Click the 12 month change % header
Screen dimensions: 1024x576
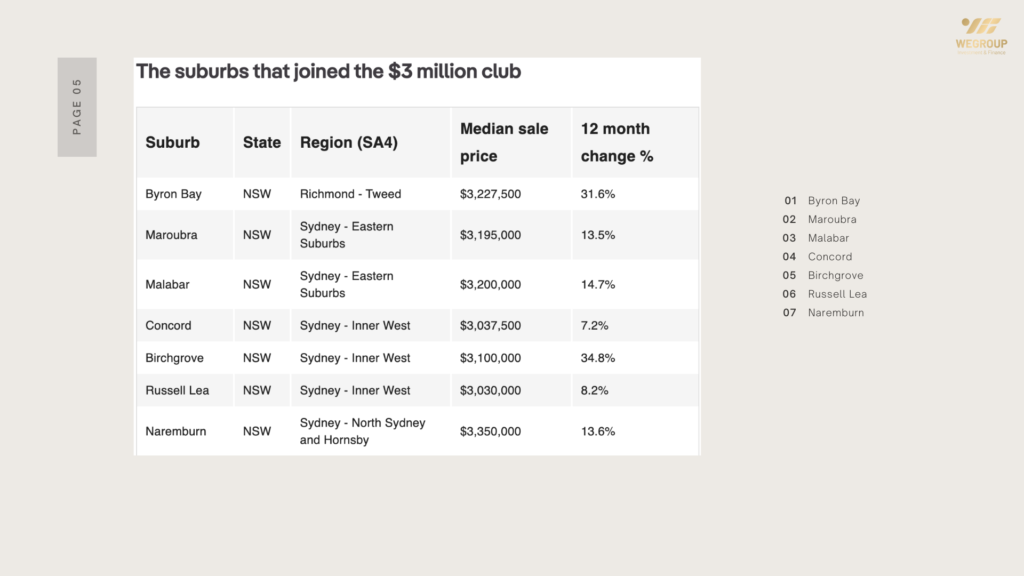click(x=616, y=142)
